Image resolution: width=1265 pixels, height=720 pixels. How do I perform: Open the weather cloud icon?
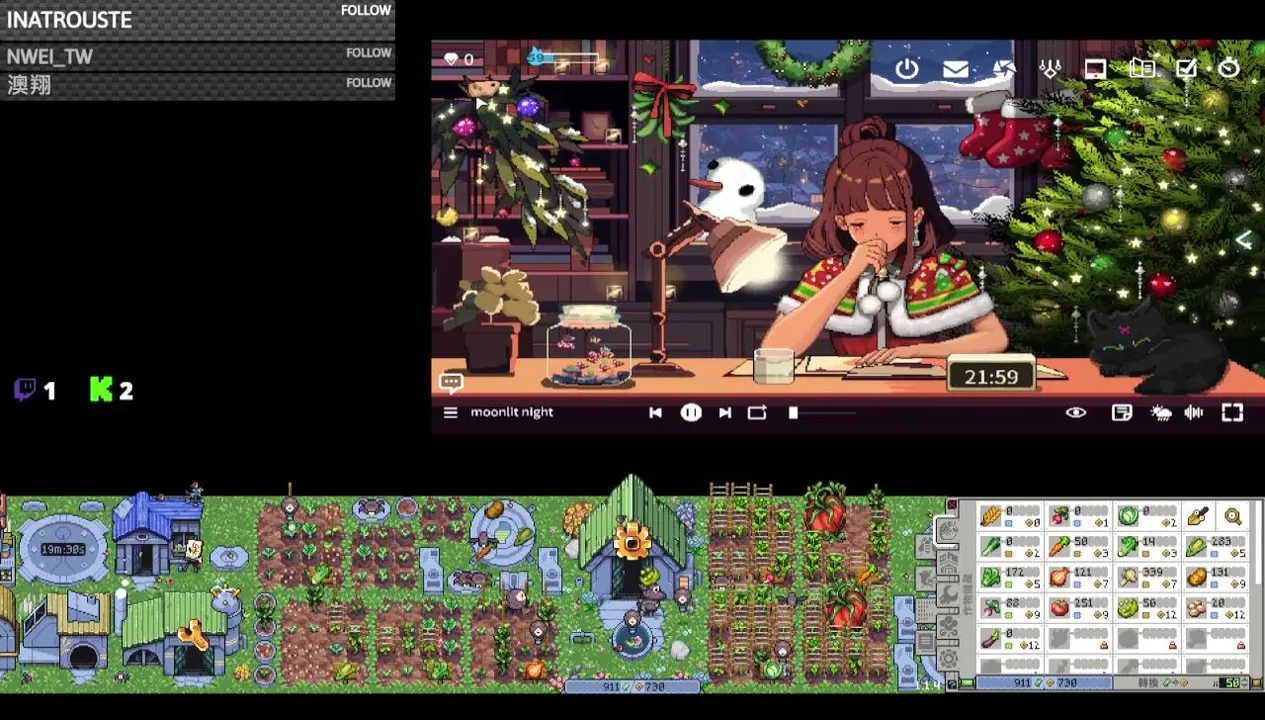(1161, 412)
